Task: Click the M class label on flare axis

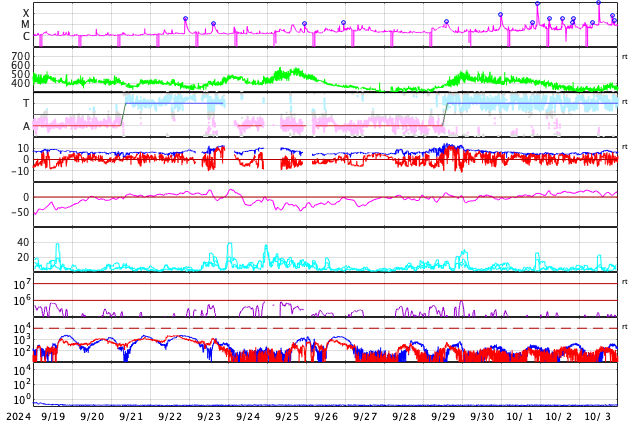Action: click(26, 25)
